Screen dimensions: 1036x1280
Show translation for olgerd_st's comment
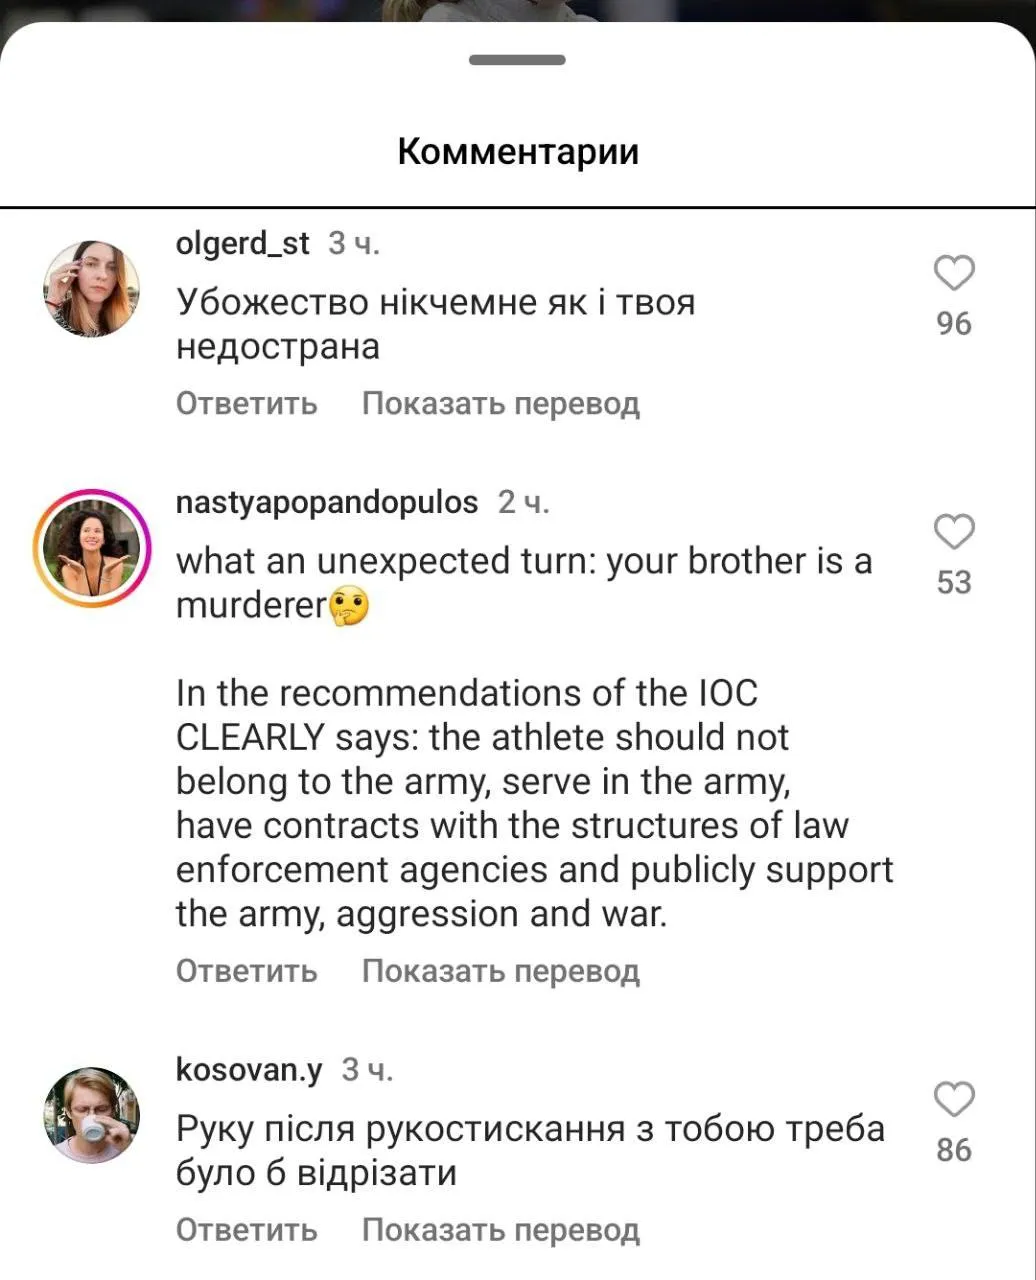500,404
